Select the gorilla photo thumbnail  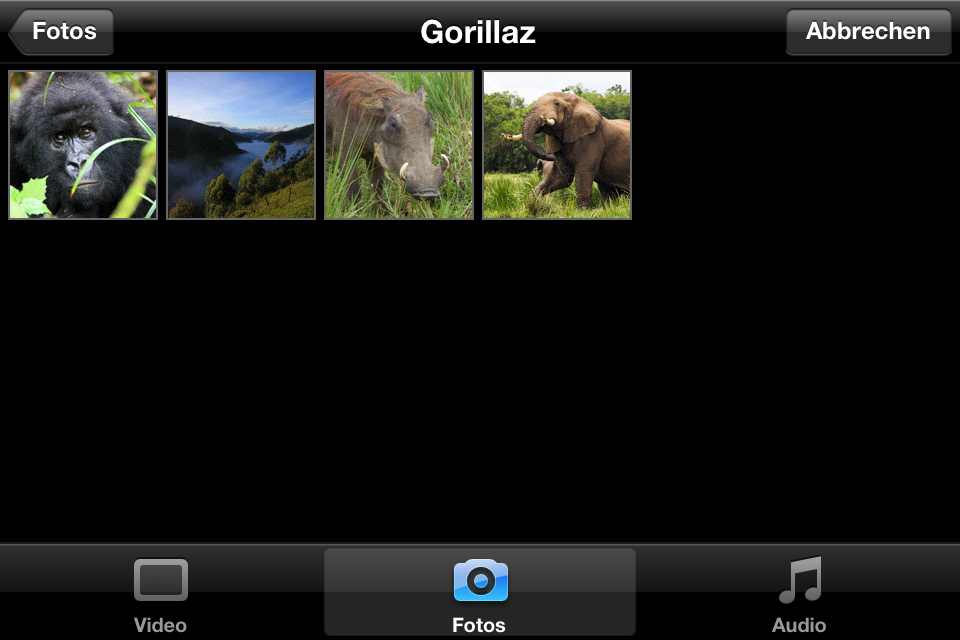point(83,145)
